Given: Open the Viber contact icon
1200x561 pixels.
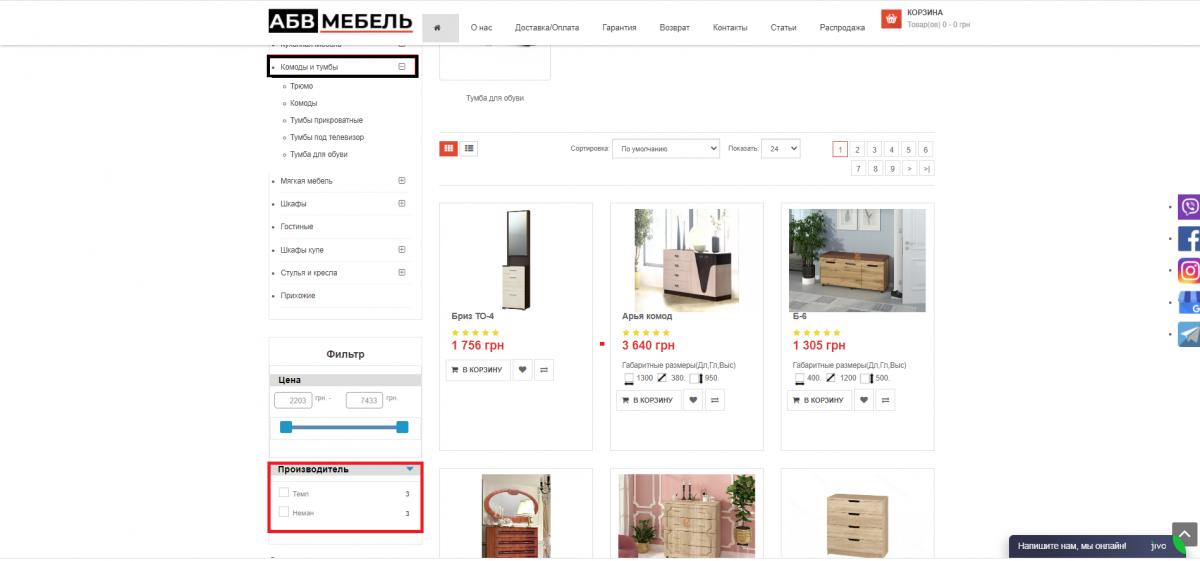Looking at the screenshot, I should pyautogui.click(x=1189, y=207).
